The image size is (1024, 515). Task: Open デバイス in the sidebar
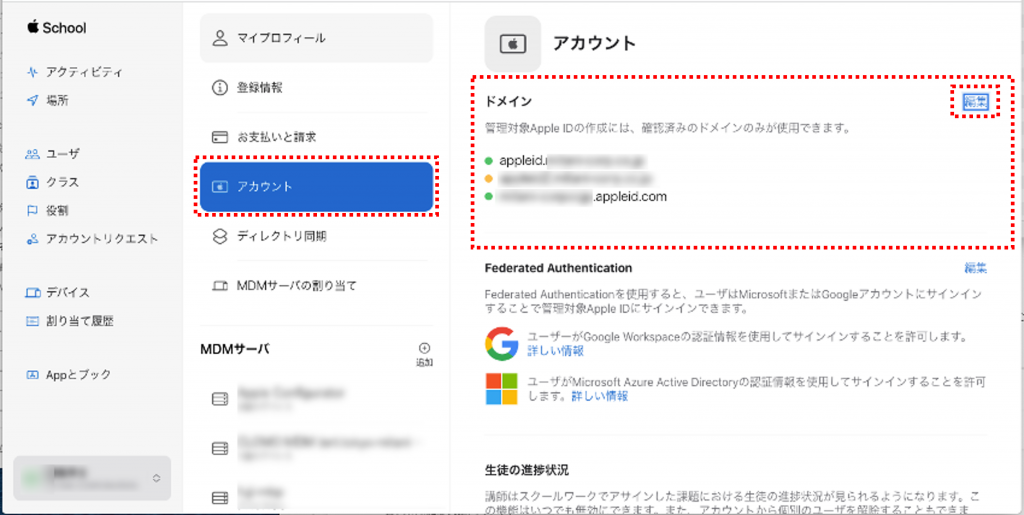[68, 292]
